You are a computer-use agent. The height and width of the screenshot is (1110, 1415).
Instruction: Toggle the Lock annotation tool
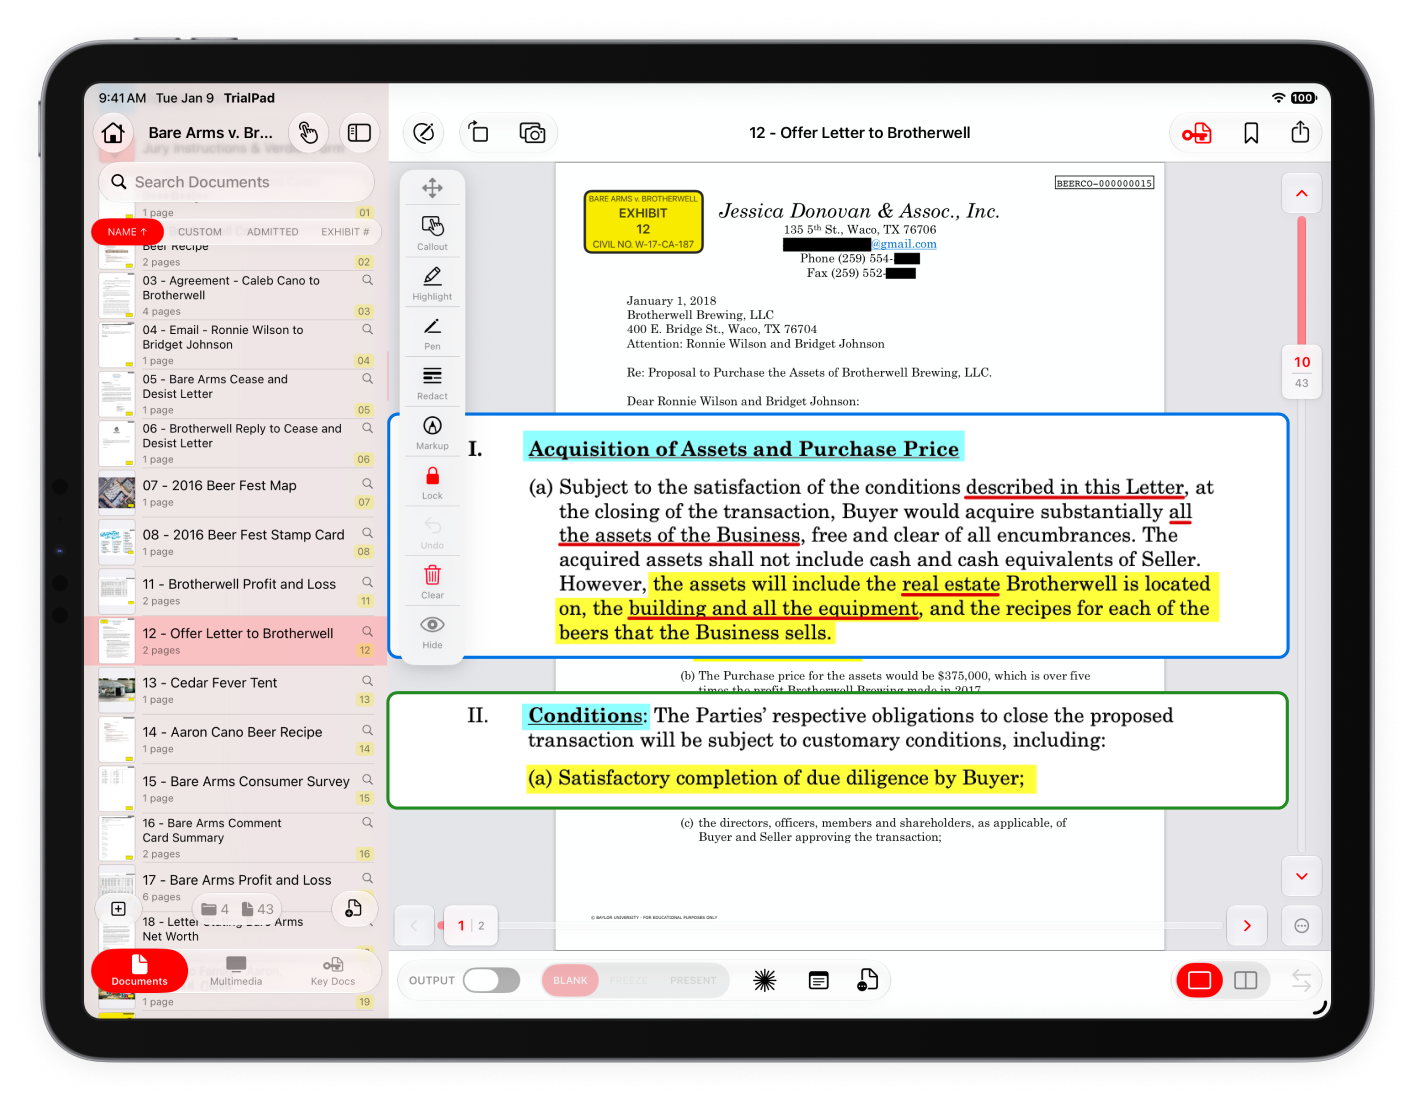432,482
